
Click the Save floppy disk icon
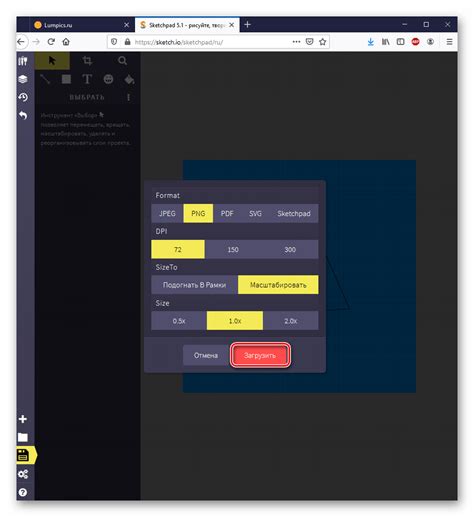(x=23, y=455)
